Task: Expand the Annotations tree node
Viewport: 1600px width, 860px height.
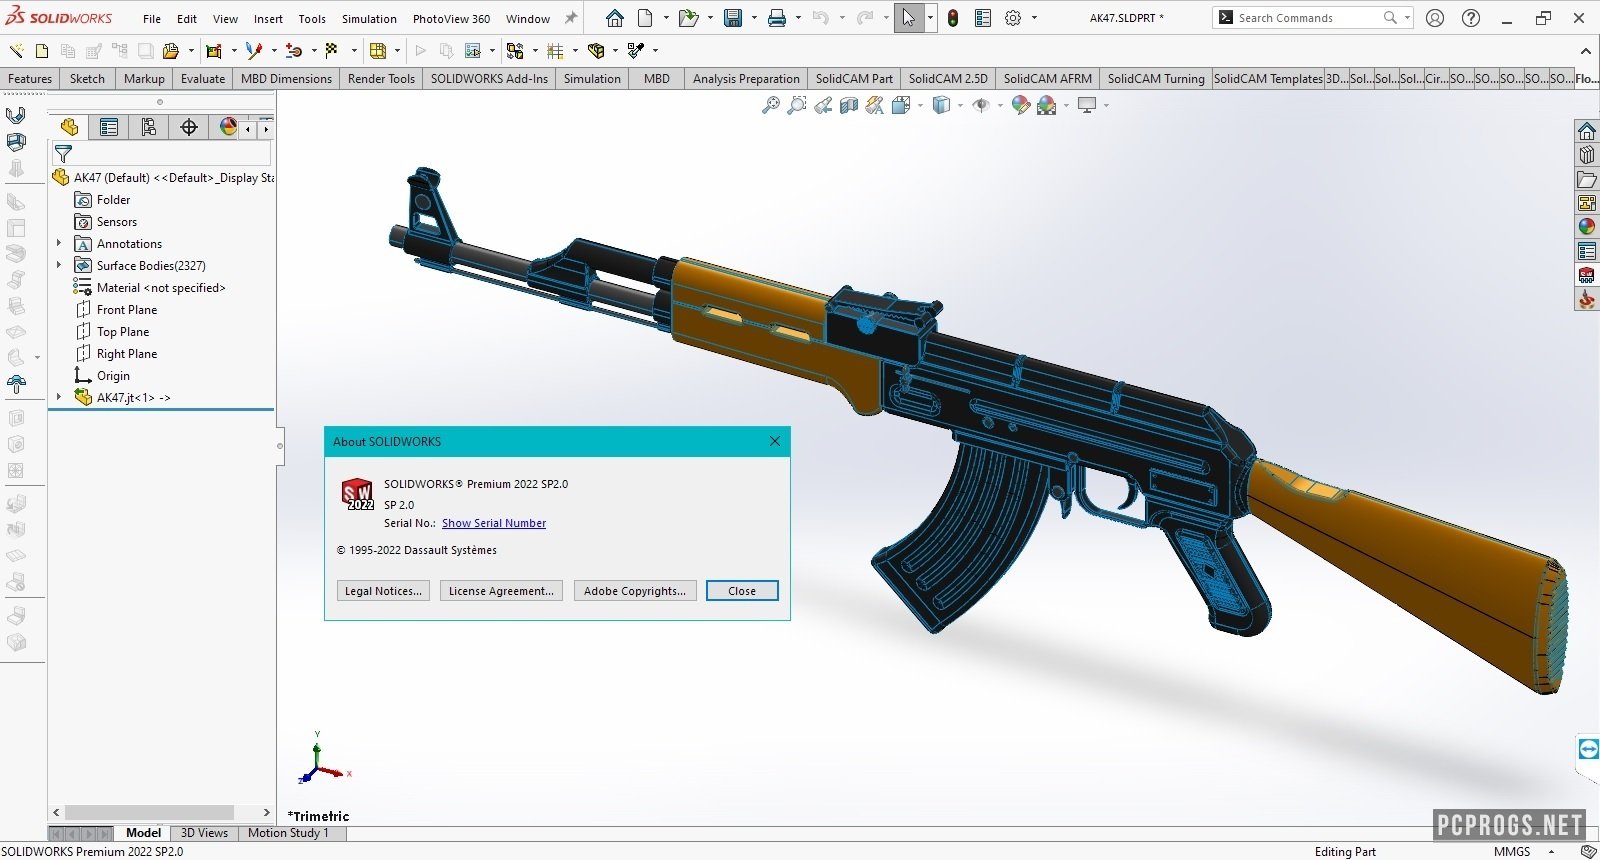Action: 59,243
